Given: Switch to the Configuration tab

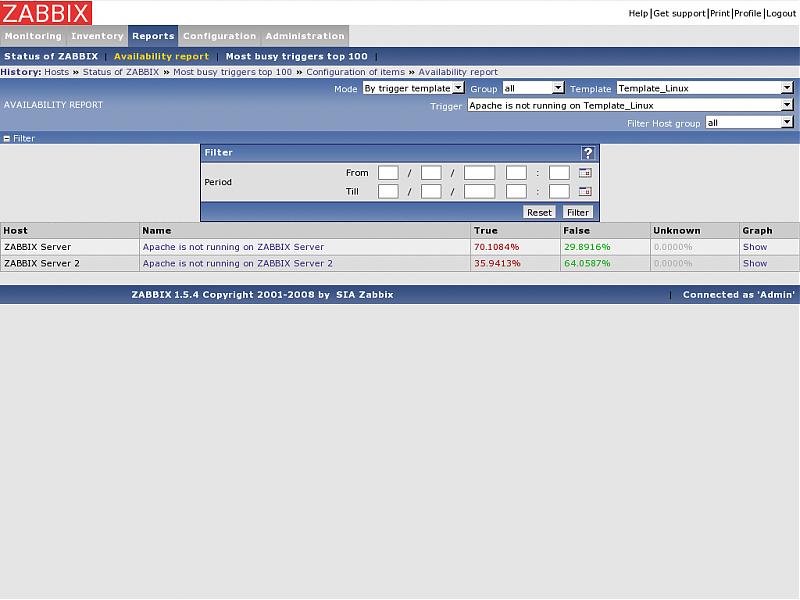Looking at the screenshot, I should (x=219, y=36).
